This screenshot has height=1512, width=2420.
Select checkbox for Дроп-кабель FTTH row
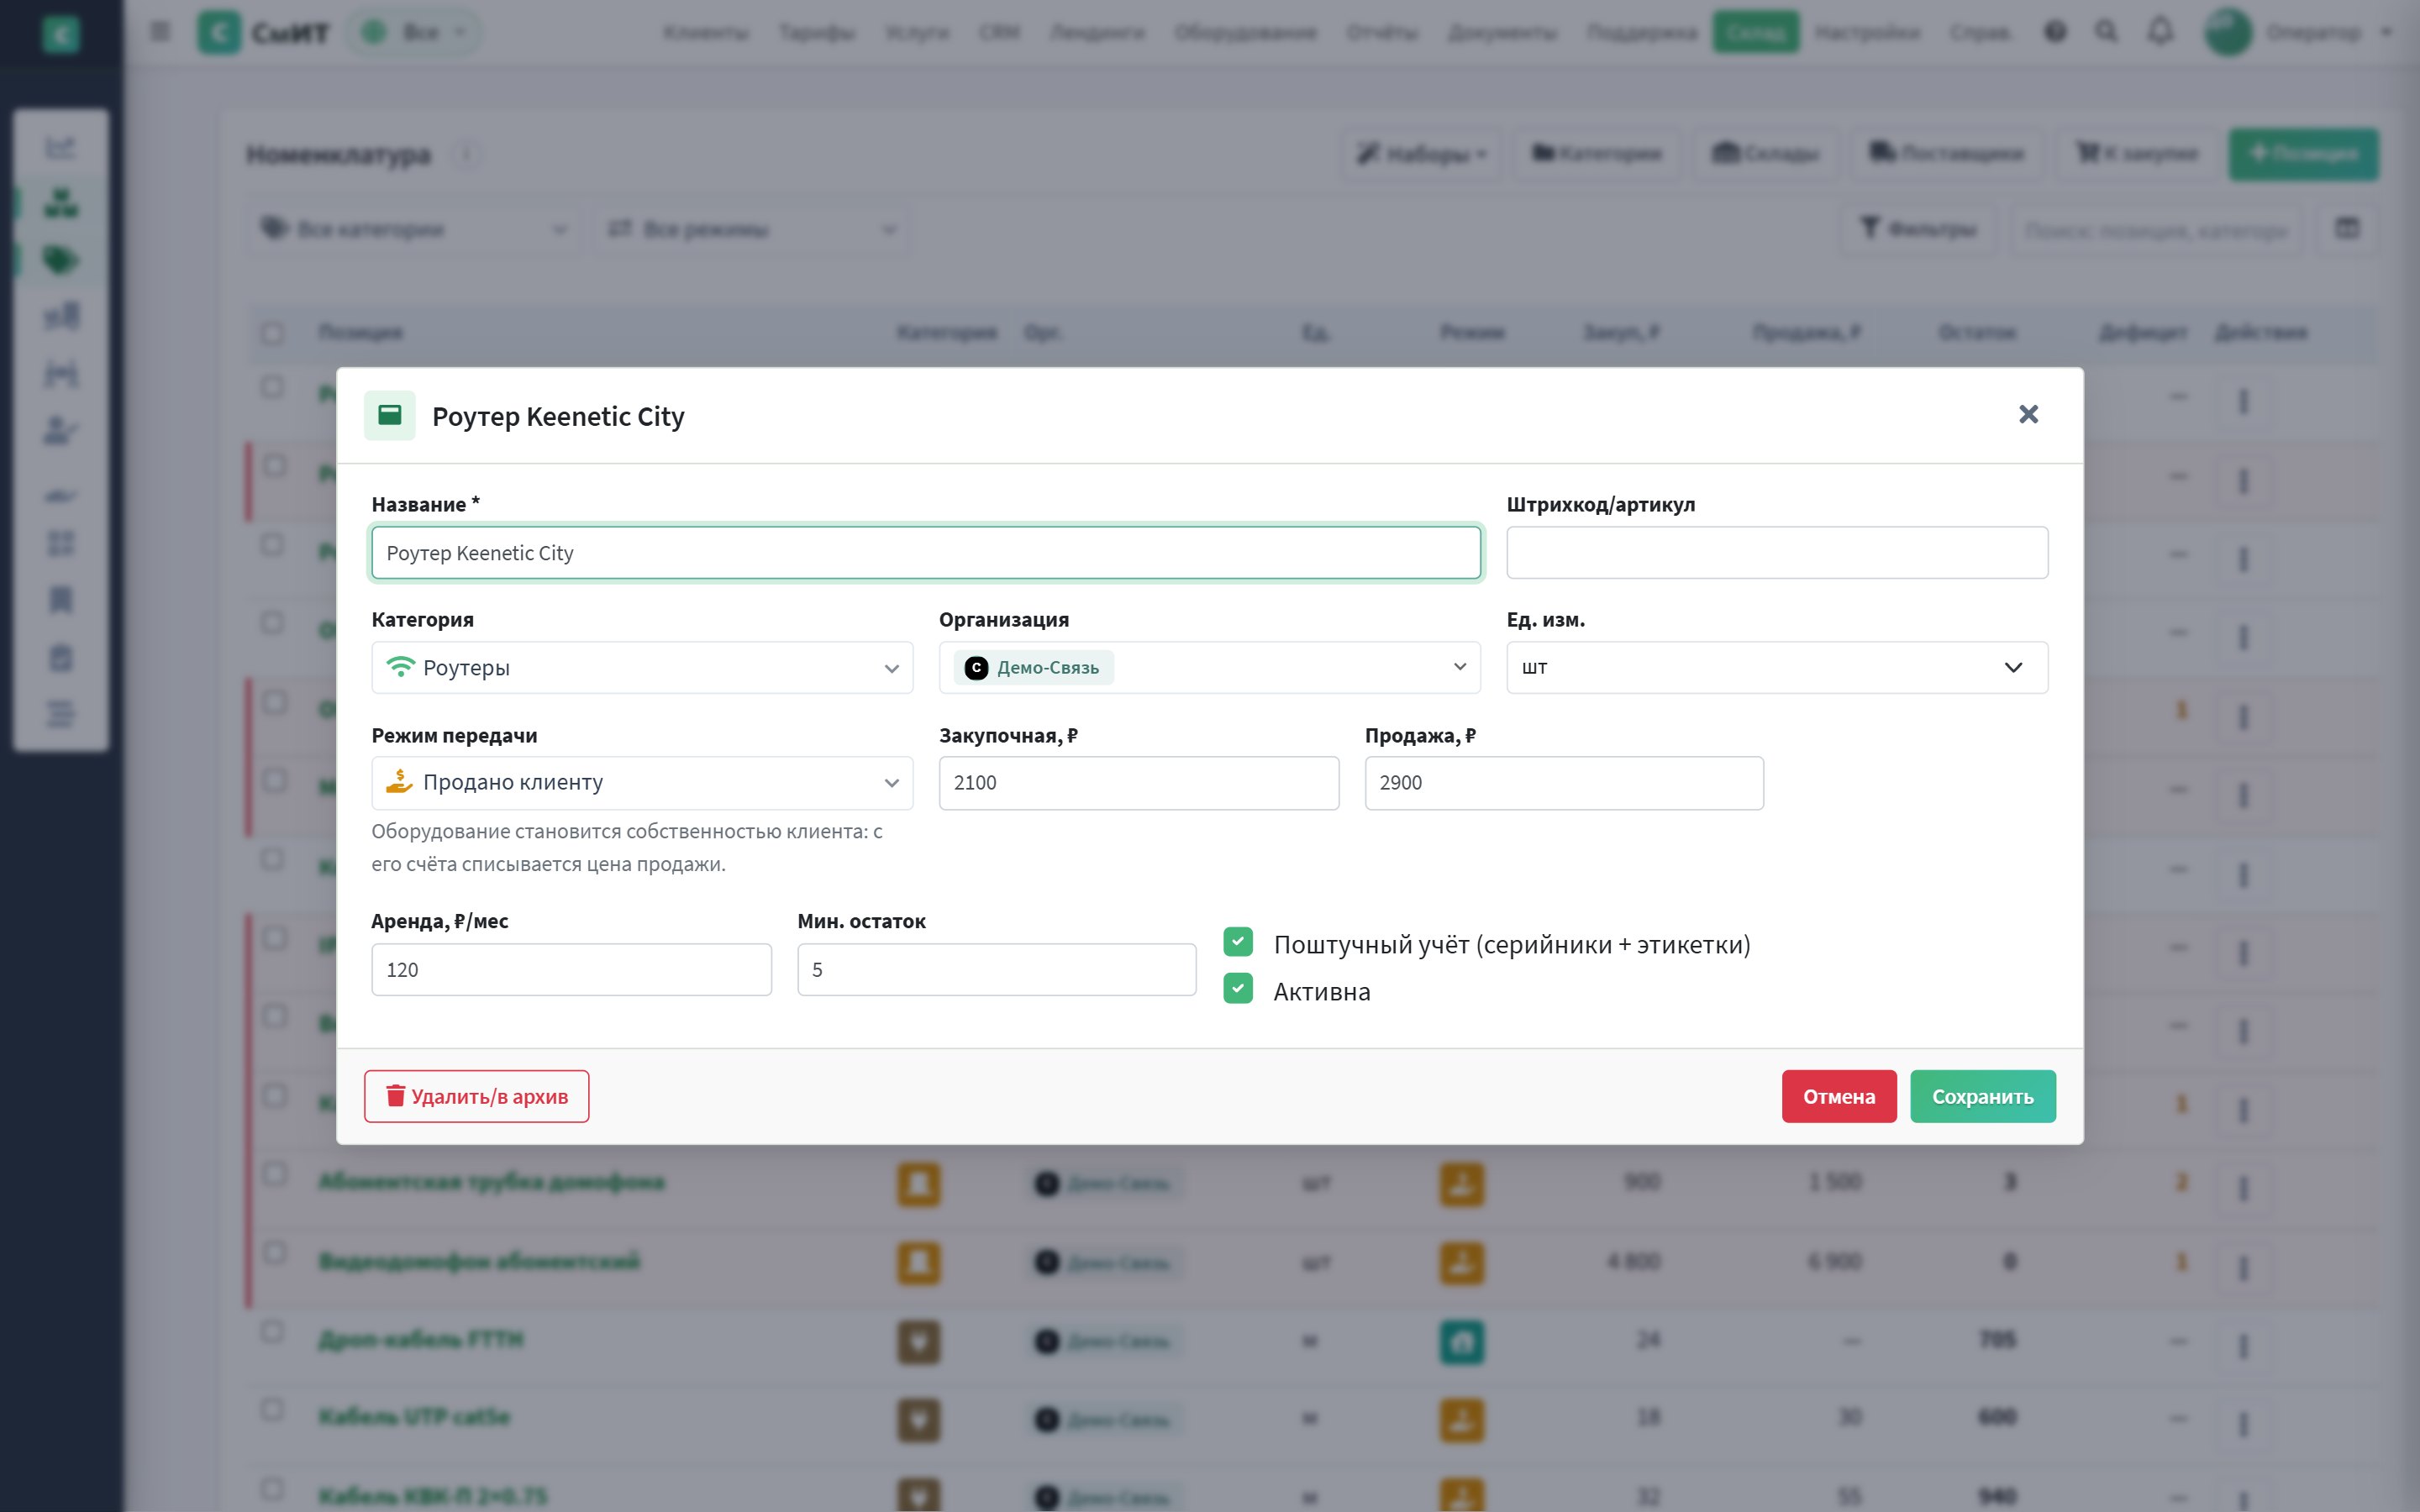tap(271, 1332)
